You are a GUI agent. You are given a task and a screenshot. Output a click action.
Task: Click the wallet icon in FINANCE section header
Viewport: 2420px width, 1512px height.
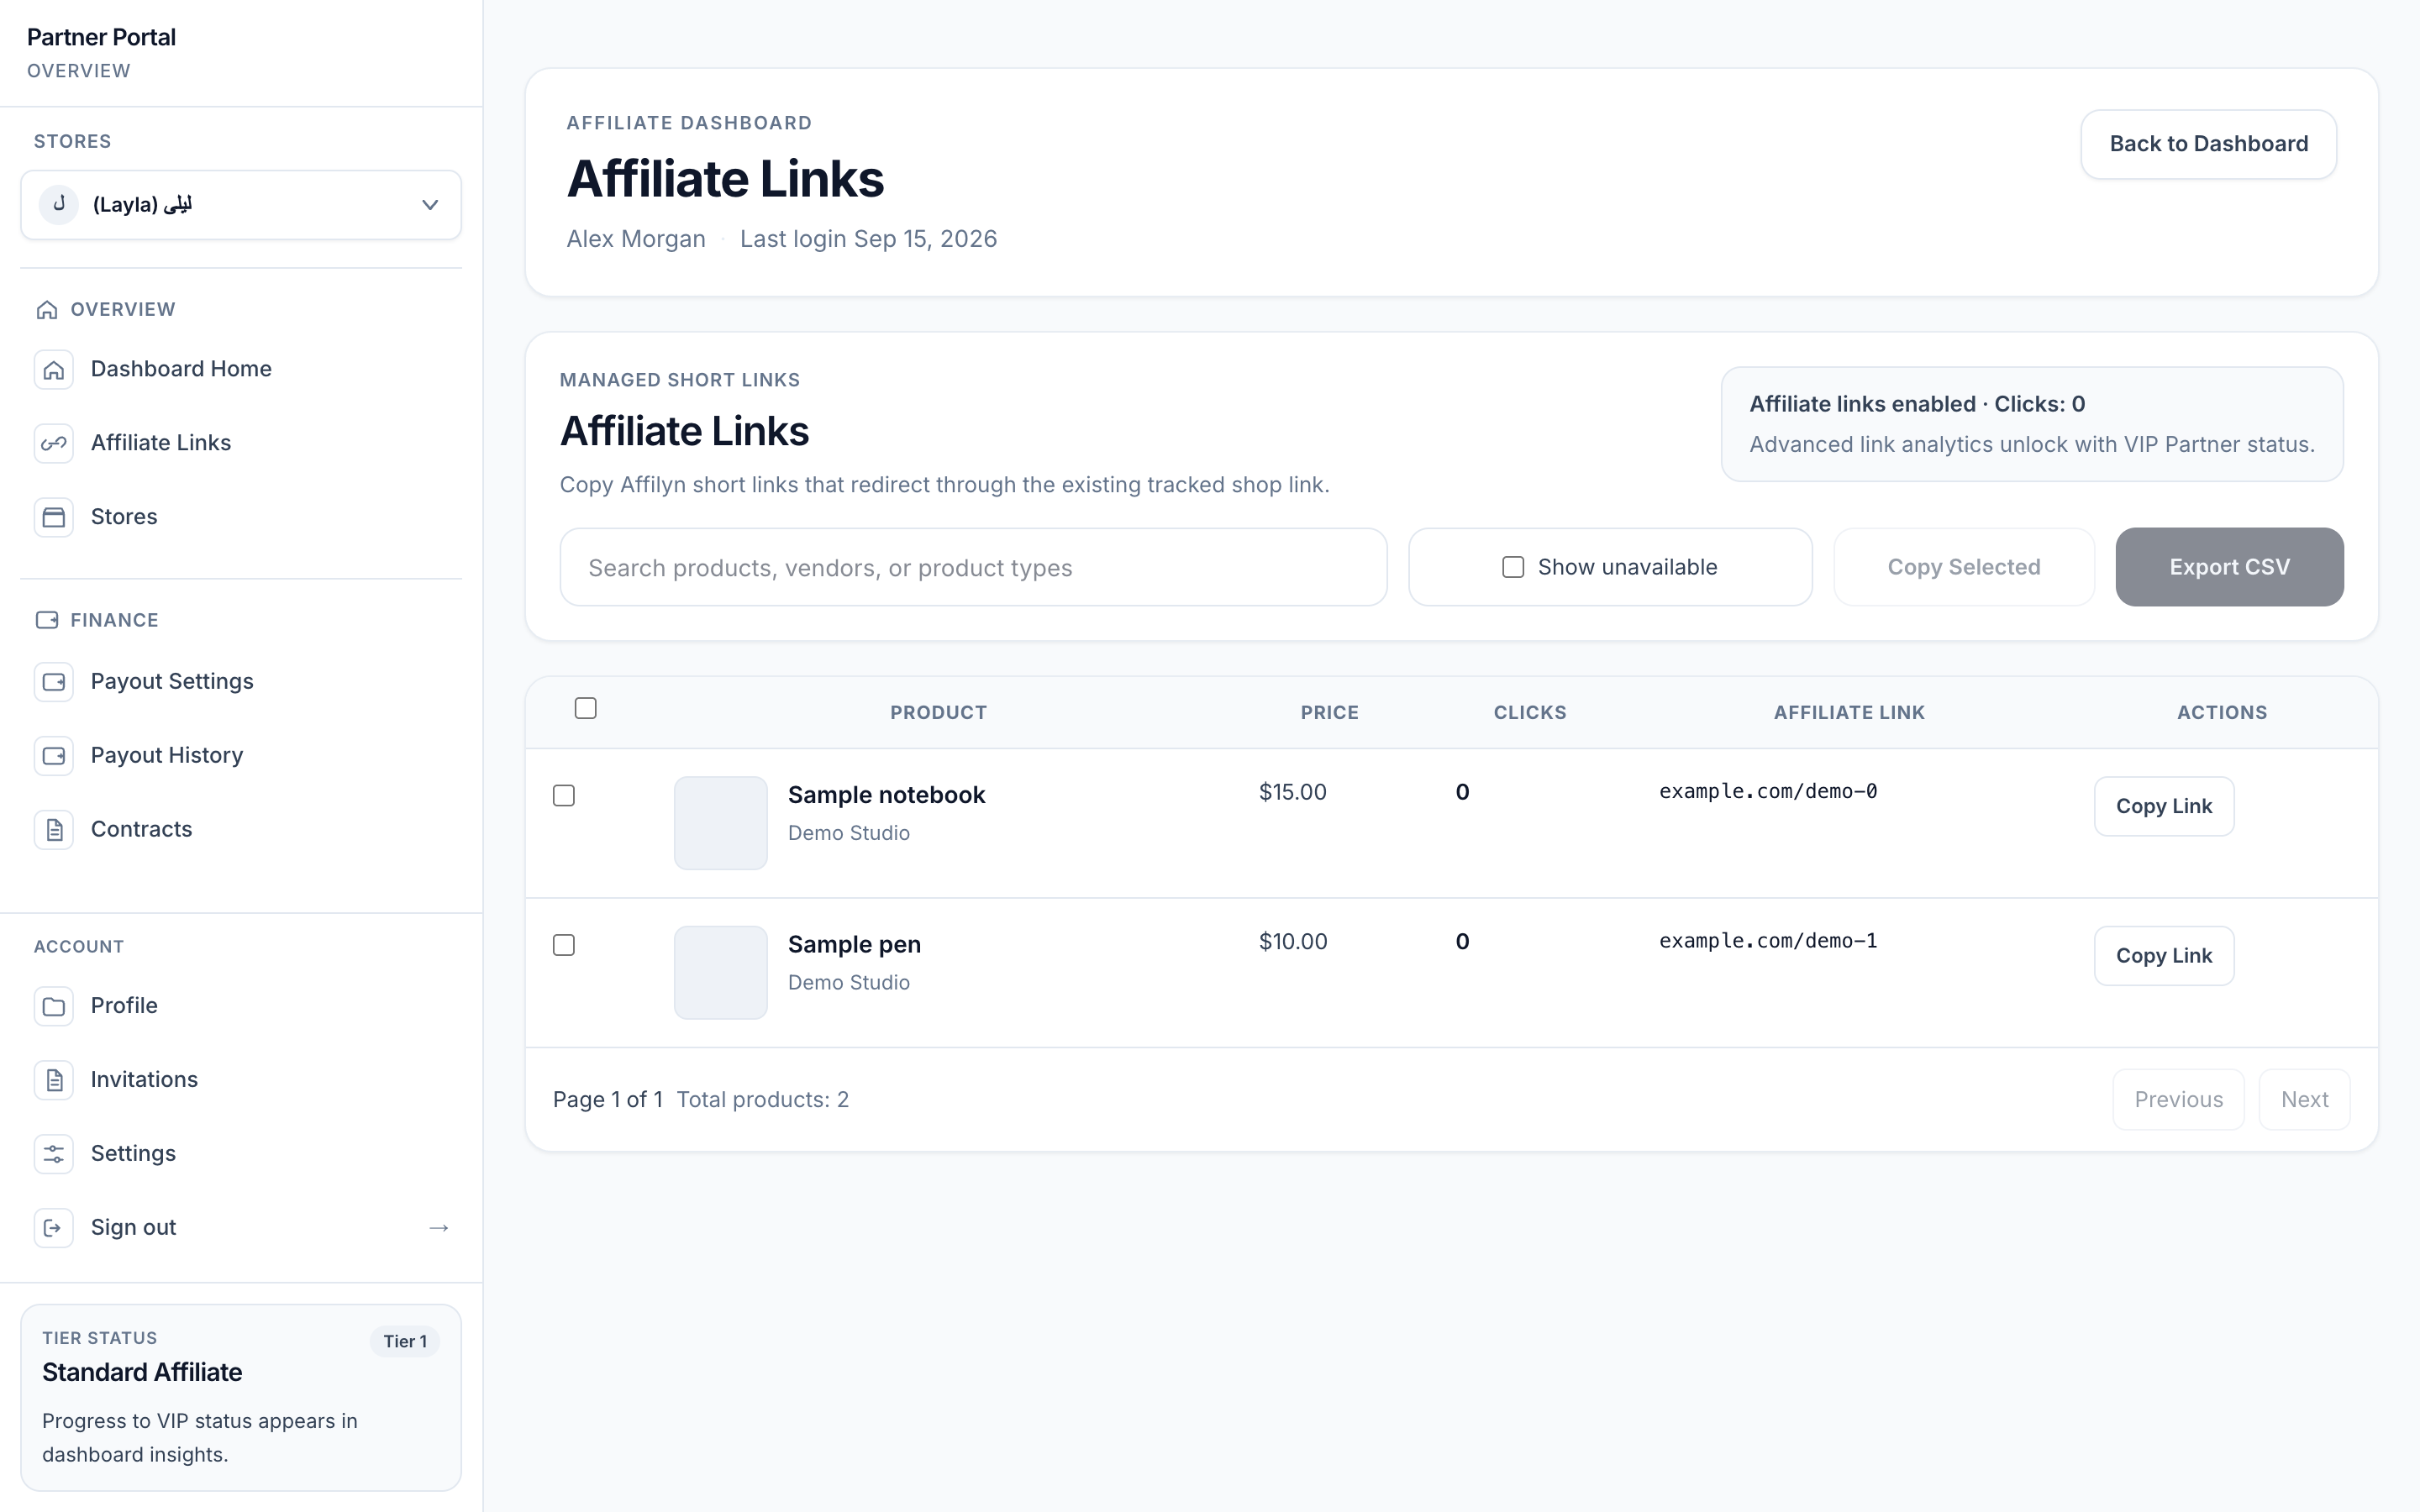point(47,620)
